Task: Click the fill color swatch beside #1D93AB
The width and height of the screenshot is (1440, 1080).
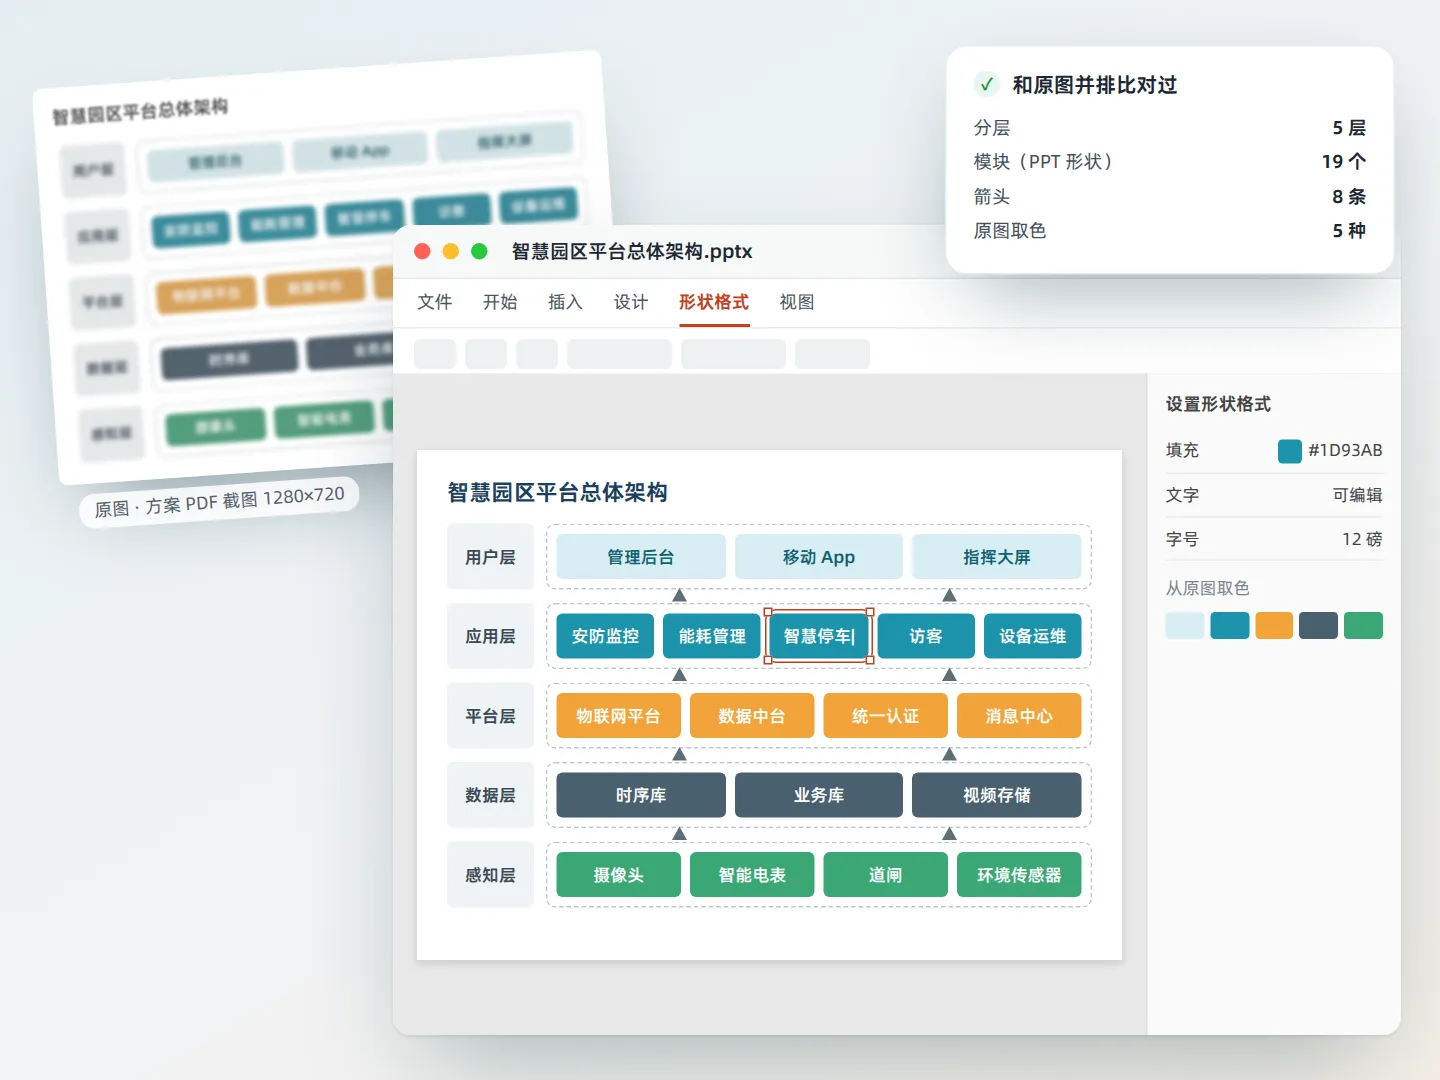Action: point(1290,451)
